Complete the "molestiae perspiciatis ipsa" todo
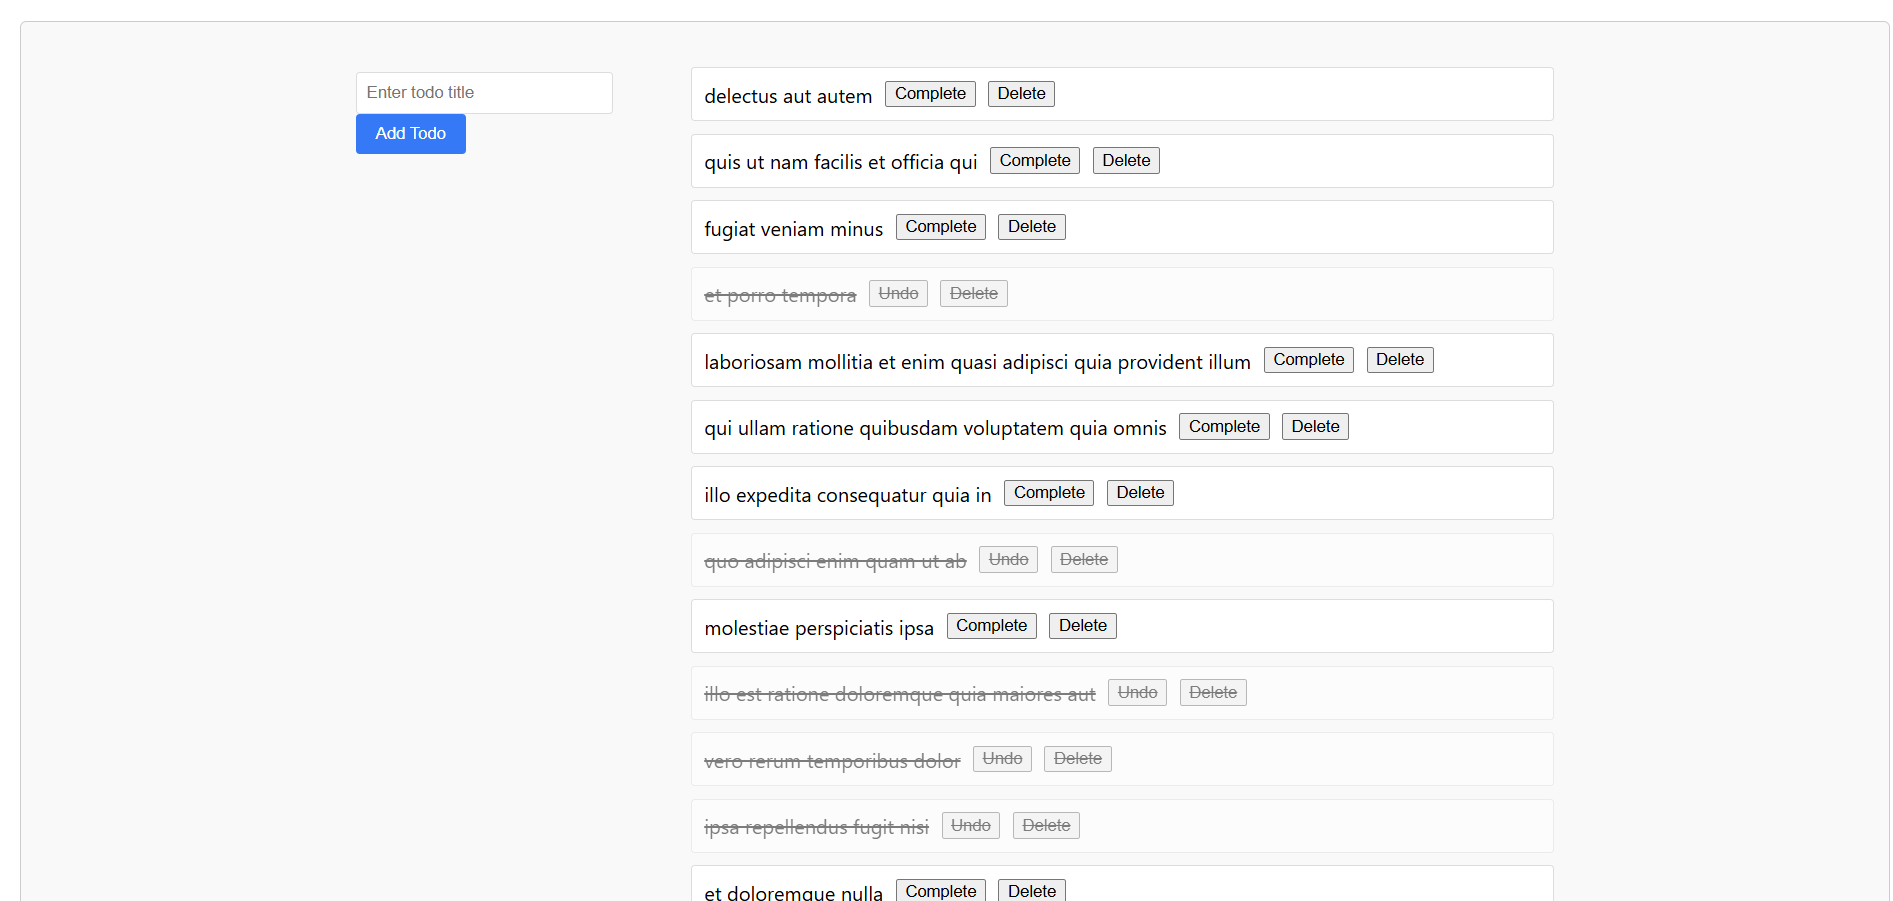This screenshot has height=901, width=1893. point(991,625)
